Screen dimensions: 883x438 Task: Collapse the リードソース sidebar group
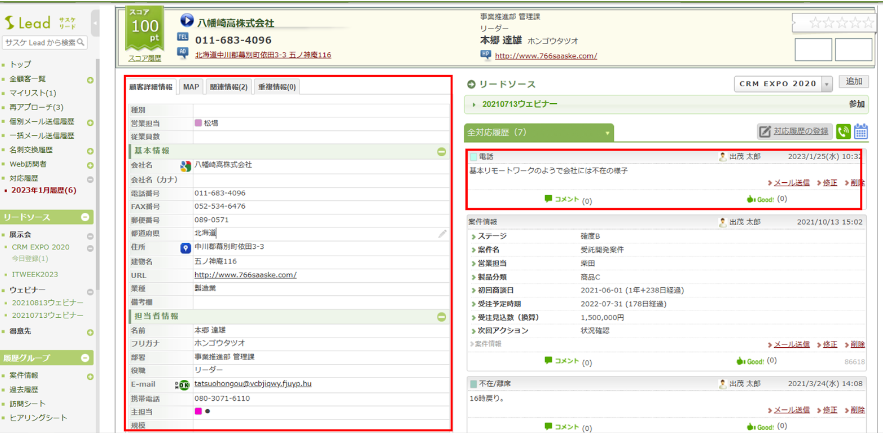point(86,216)
